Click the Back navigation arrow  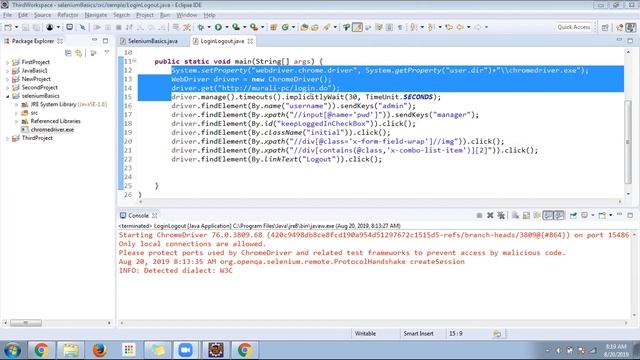460,27
